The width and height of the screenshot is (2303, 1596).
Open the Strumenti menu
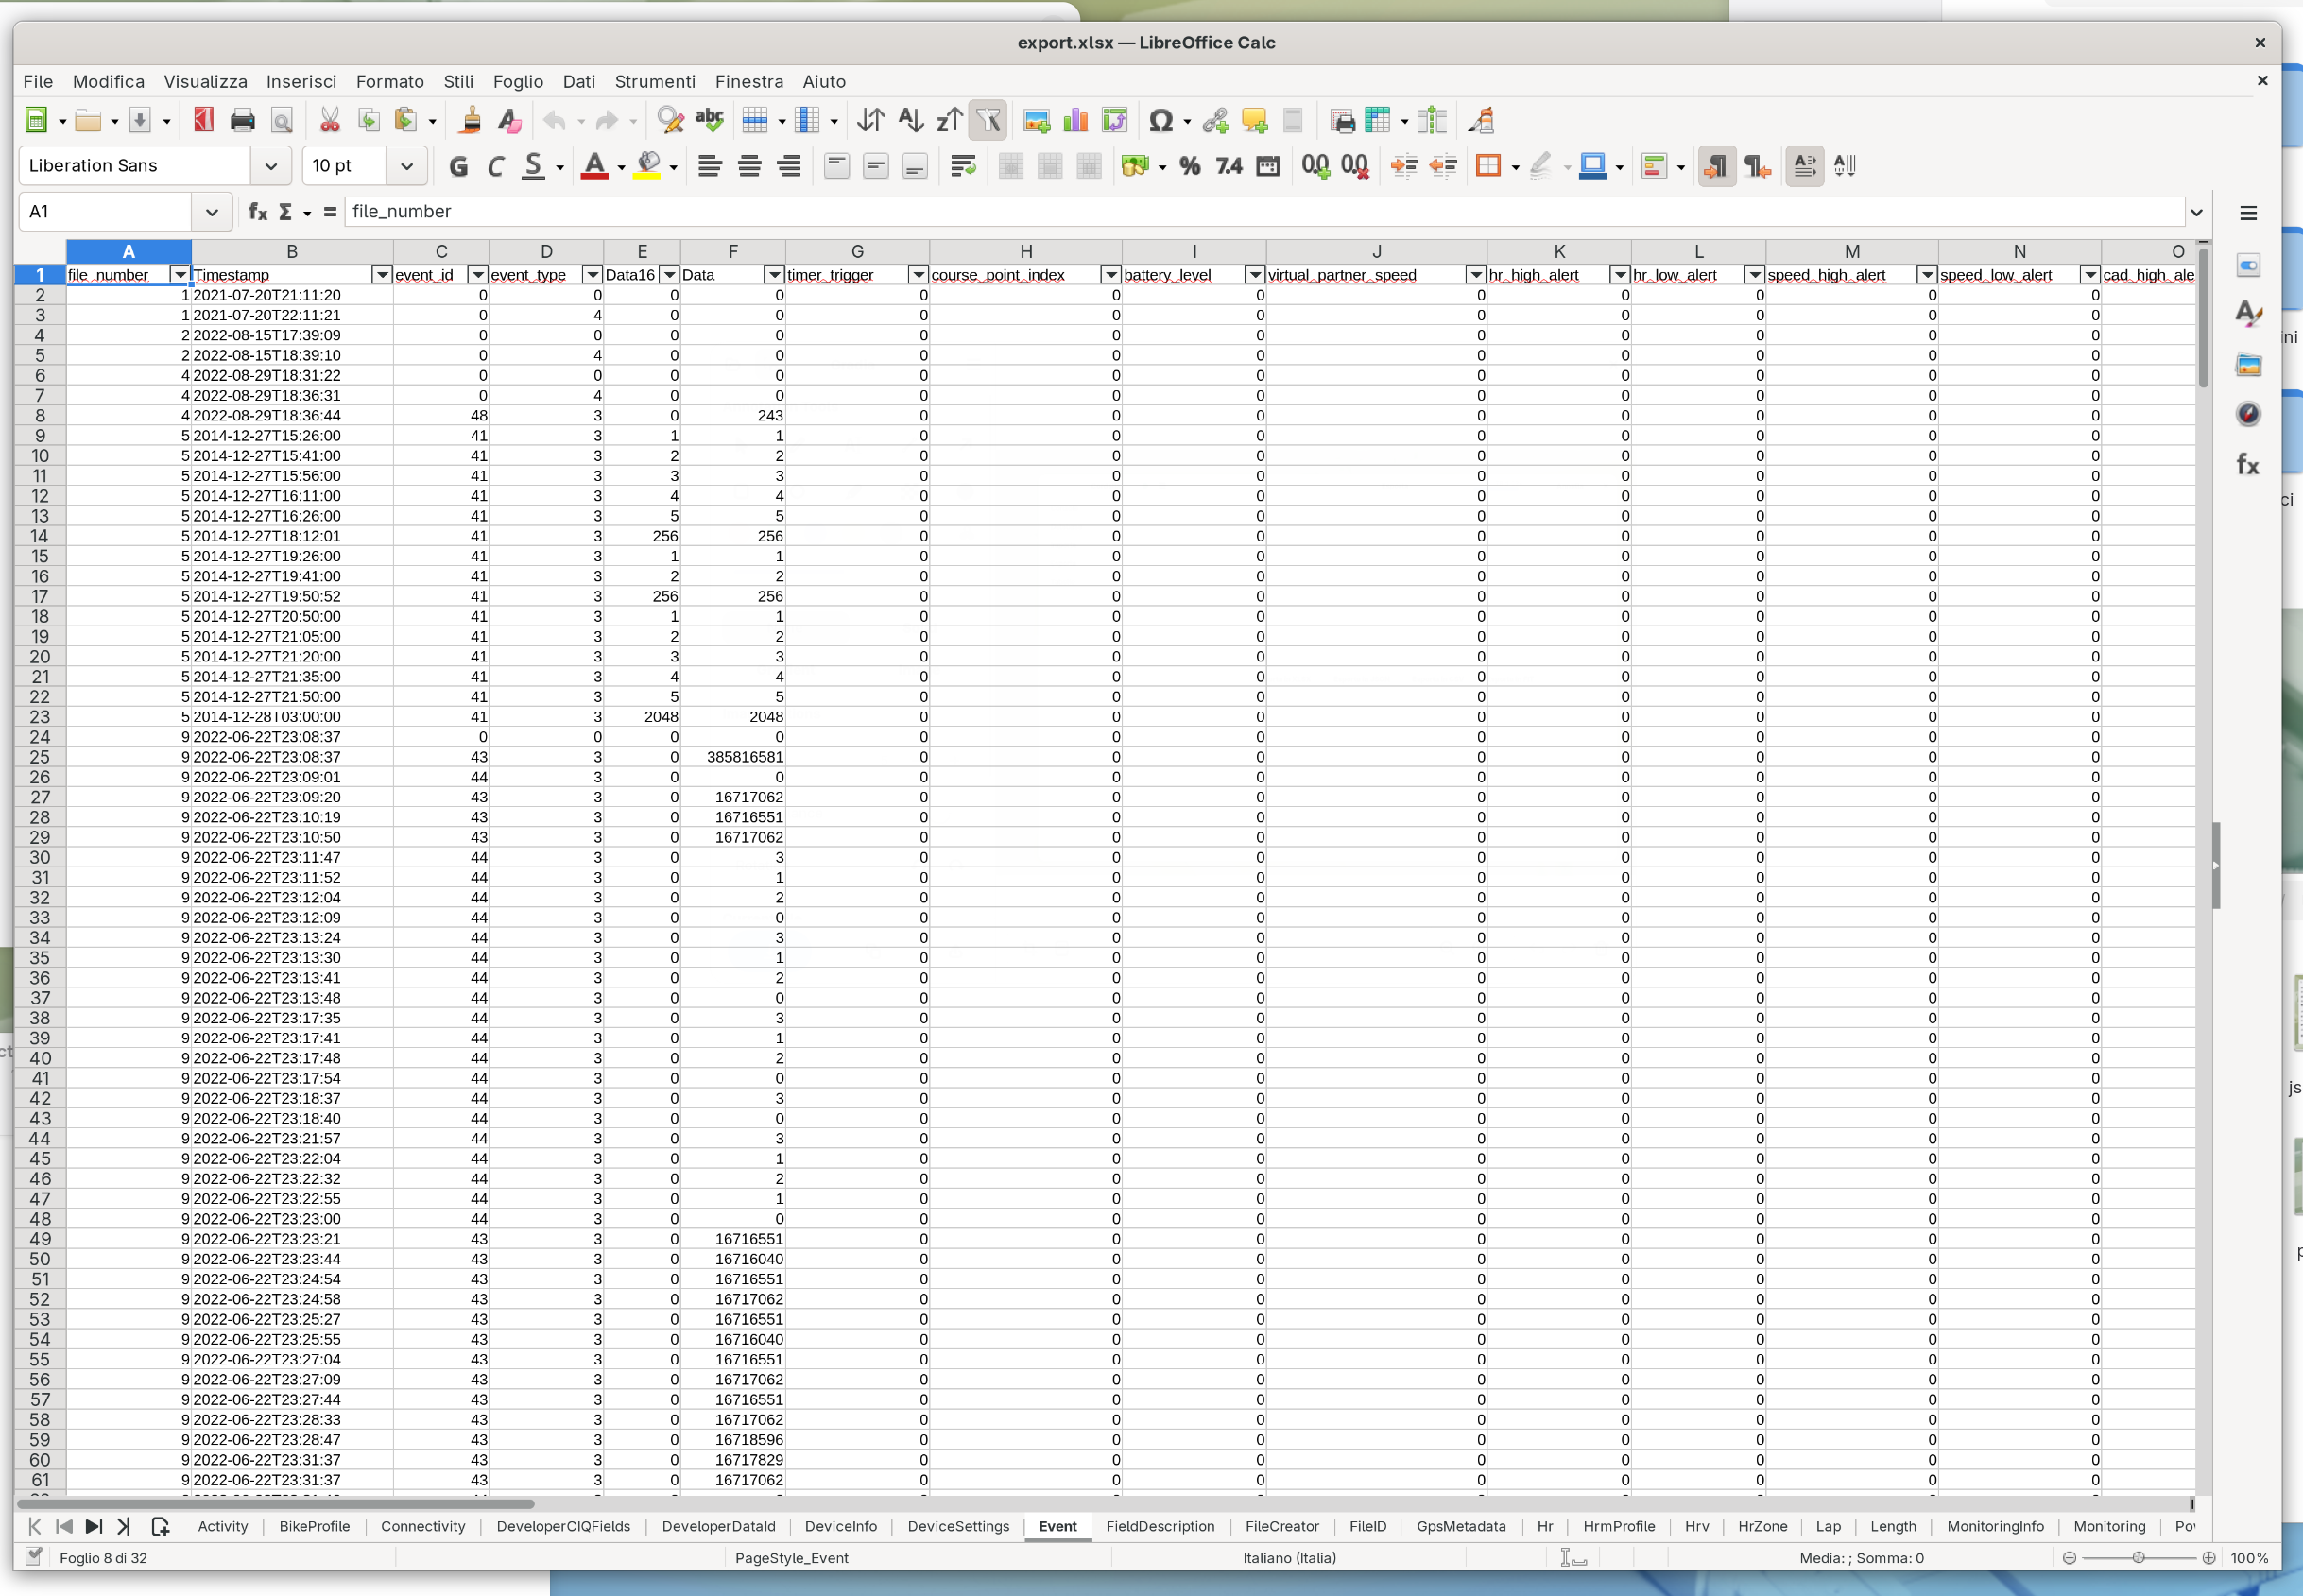coord(655,82)
